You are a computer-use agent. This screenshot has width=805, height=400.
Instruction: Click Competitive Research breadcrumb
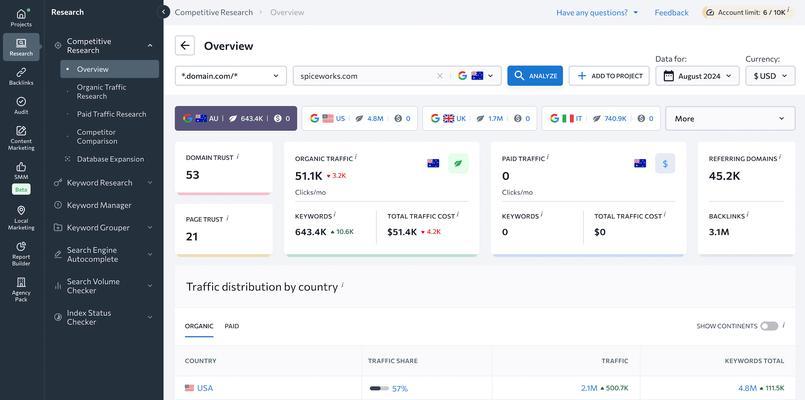214,12
